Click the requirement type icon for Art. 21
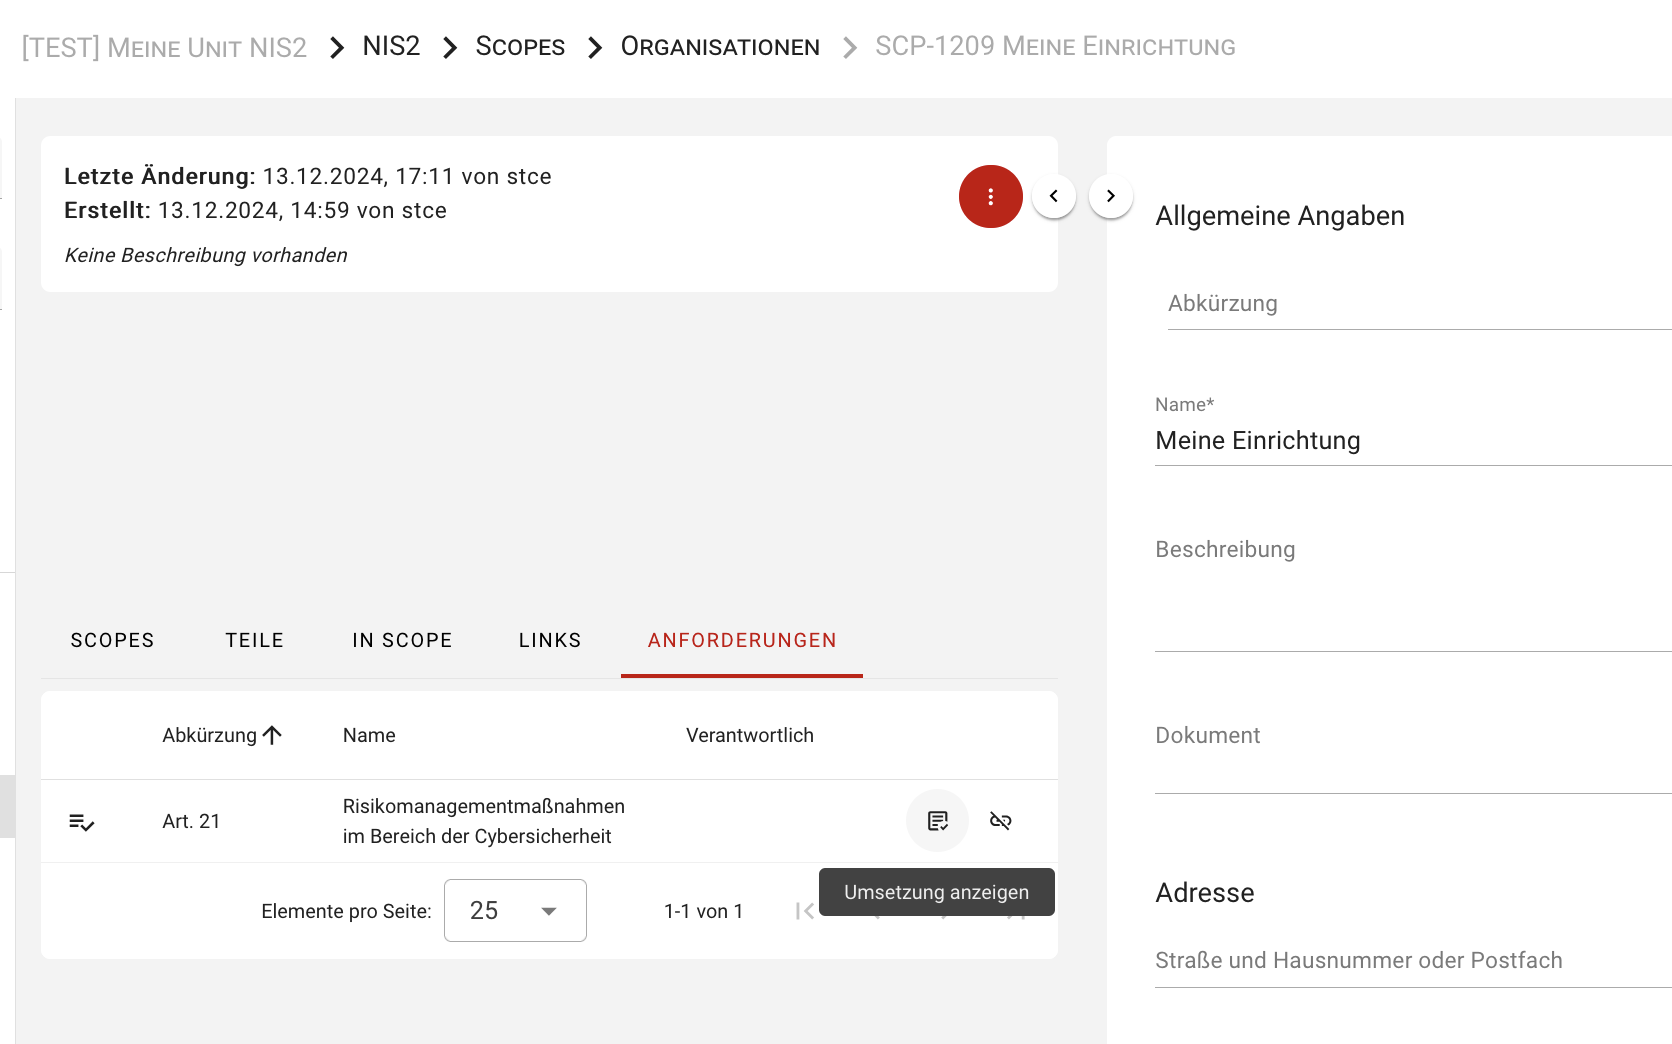 [81, 822]
